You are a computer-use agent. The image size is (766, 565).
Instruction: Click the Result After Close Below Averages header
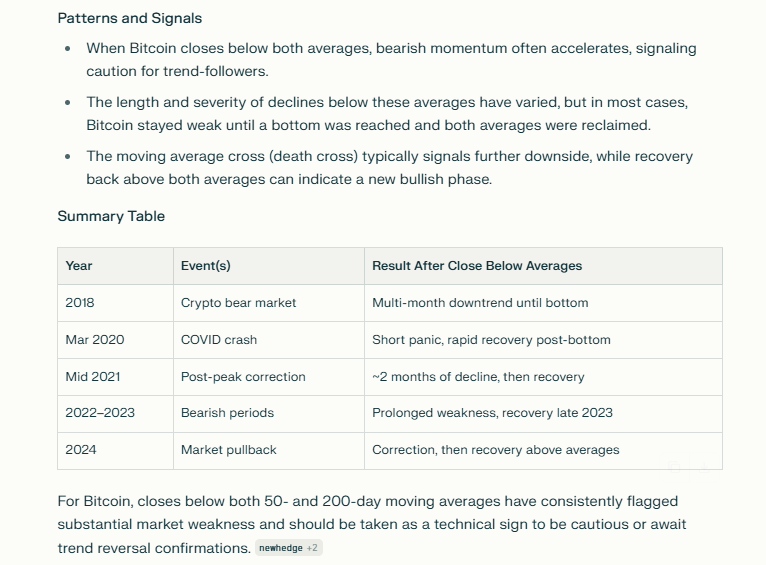pyautogui.click(x=477, y=266)
